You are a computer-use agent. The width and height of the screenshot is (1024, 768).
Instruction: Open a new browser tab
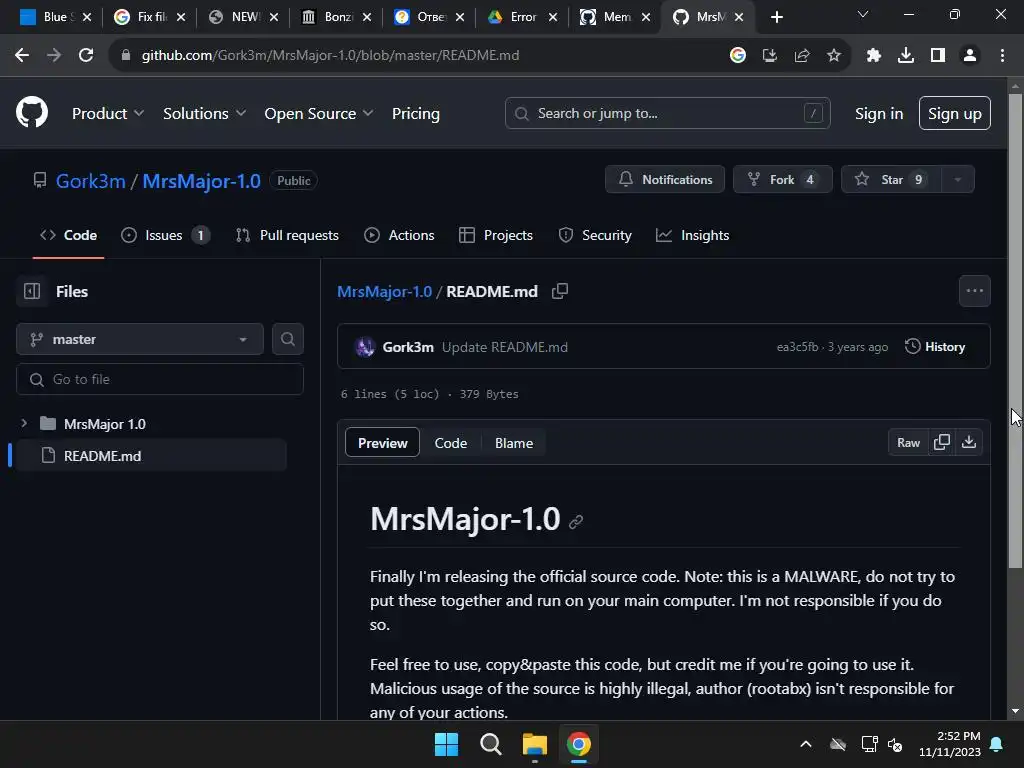tap(776, 17)
